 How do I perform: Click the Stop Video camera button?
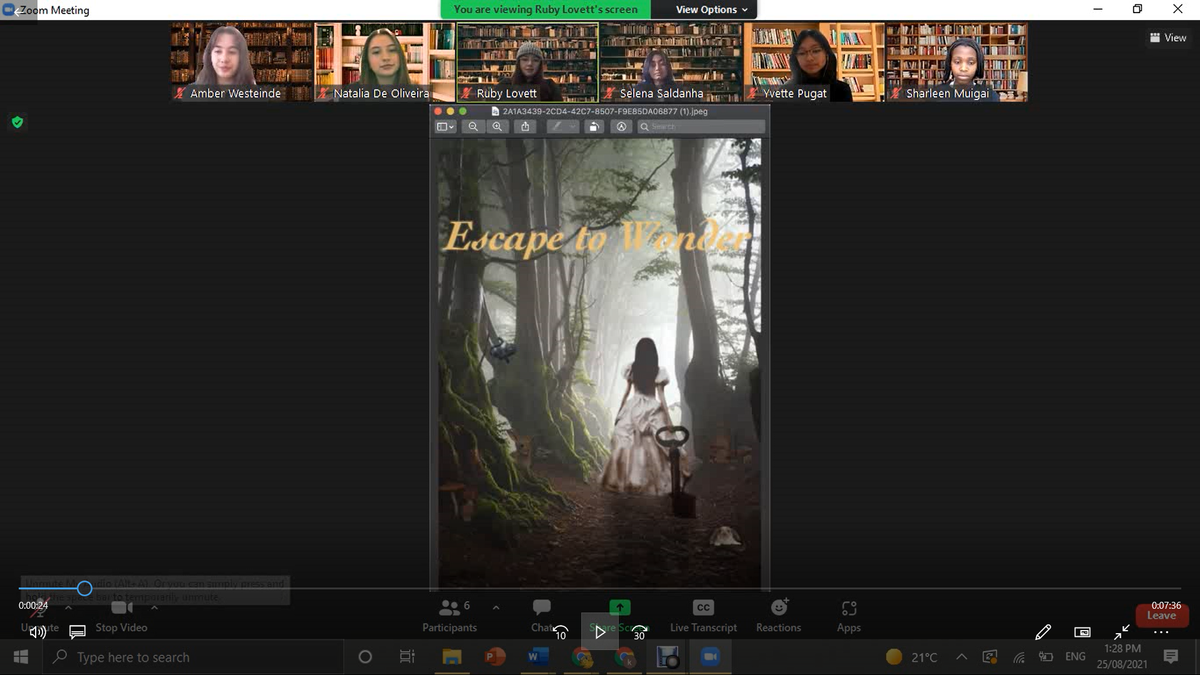(x=122, y=615)
